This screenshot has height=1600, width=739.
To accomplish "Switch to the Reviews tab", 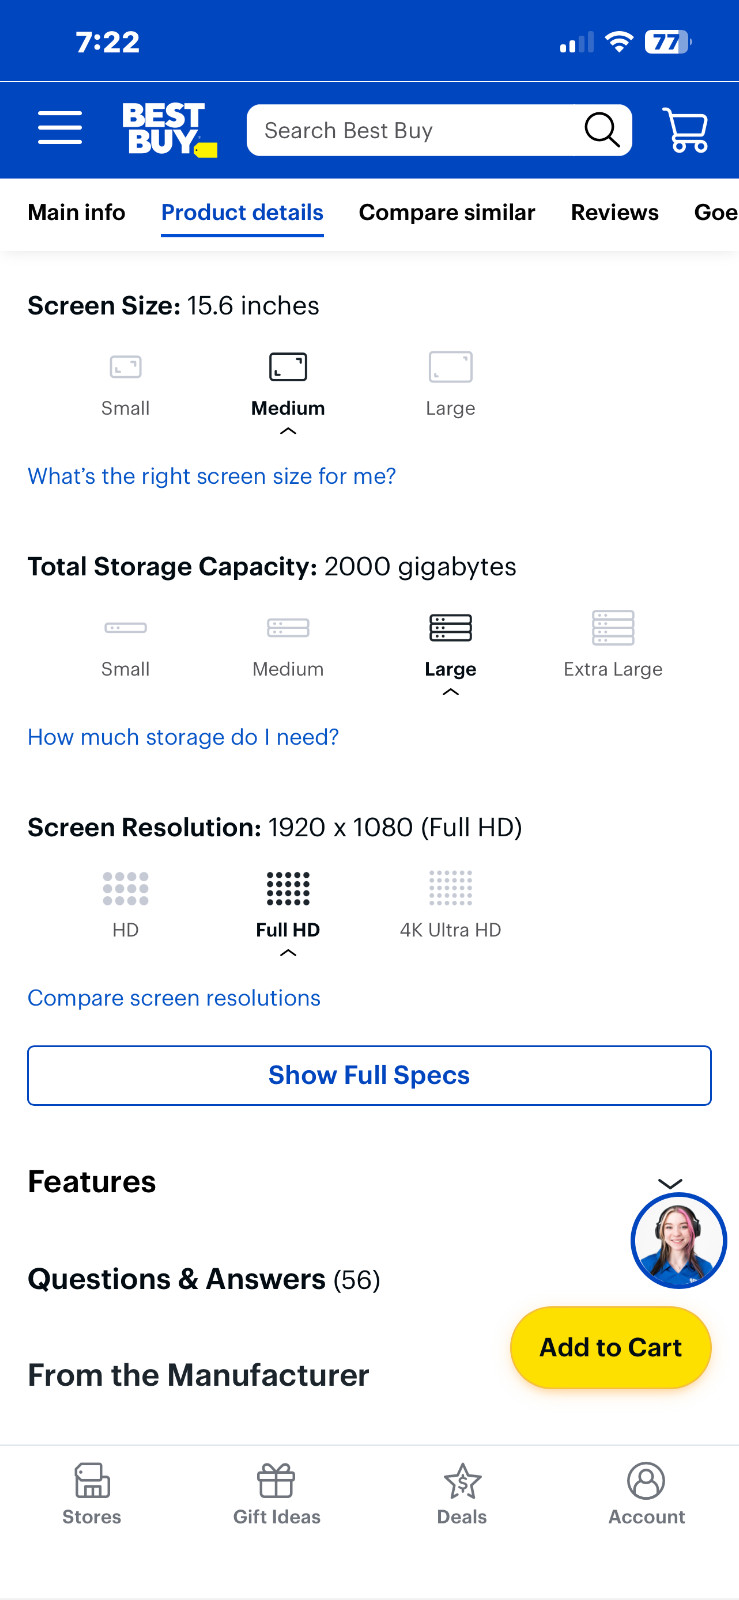I will (x=615, y=212).
